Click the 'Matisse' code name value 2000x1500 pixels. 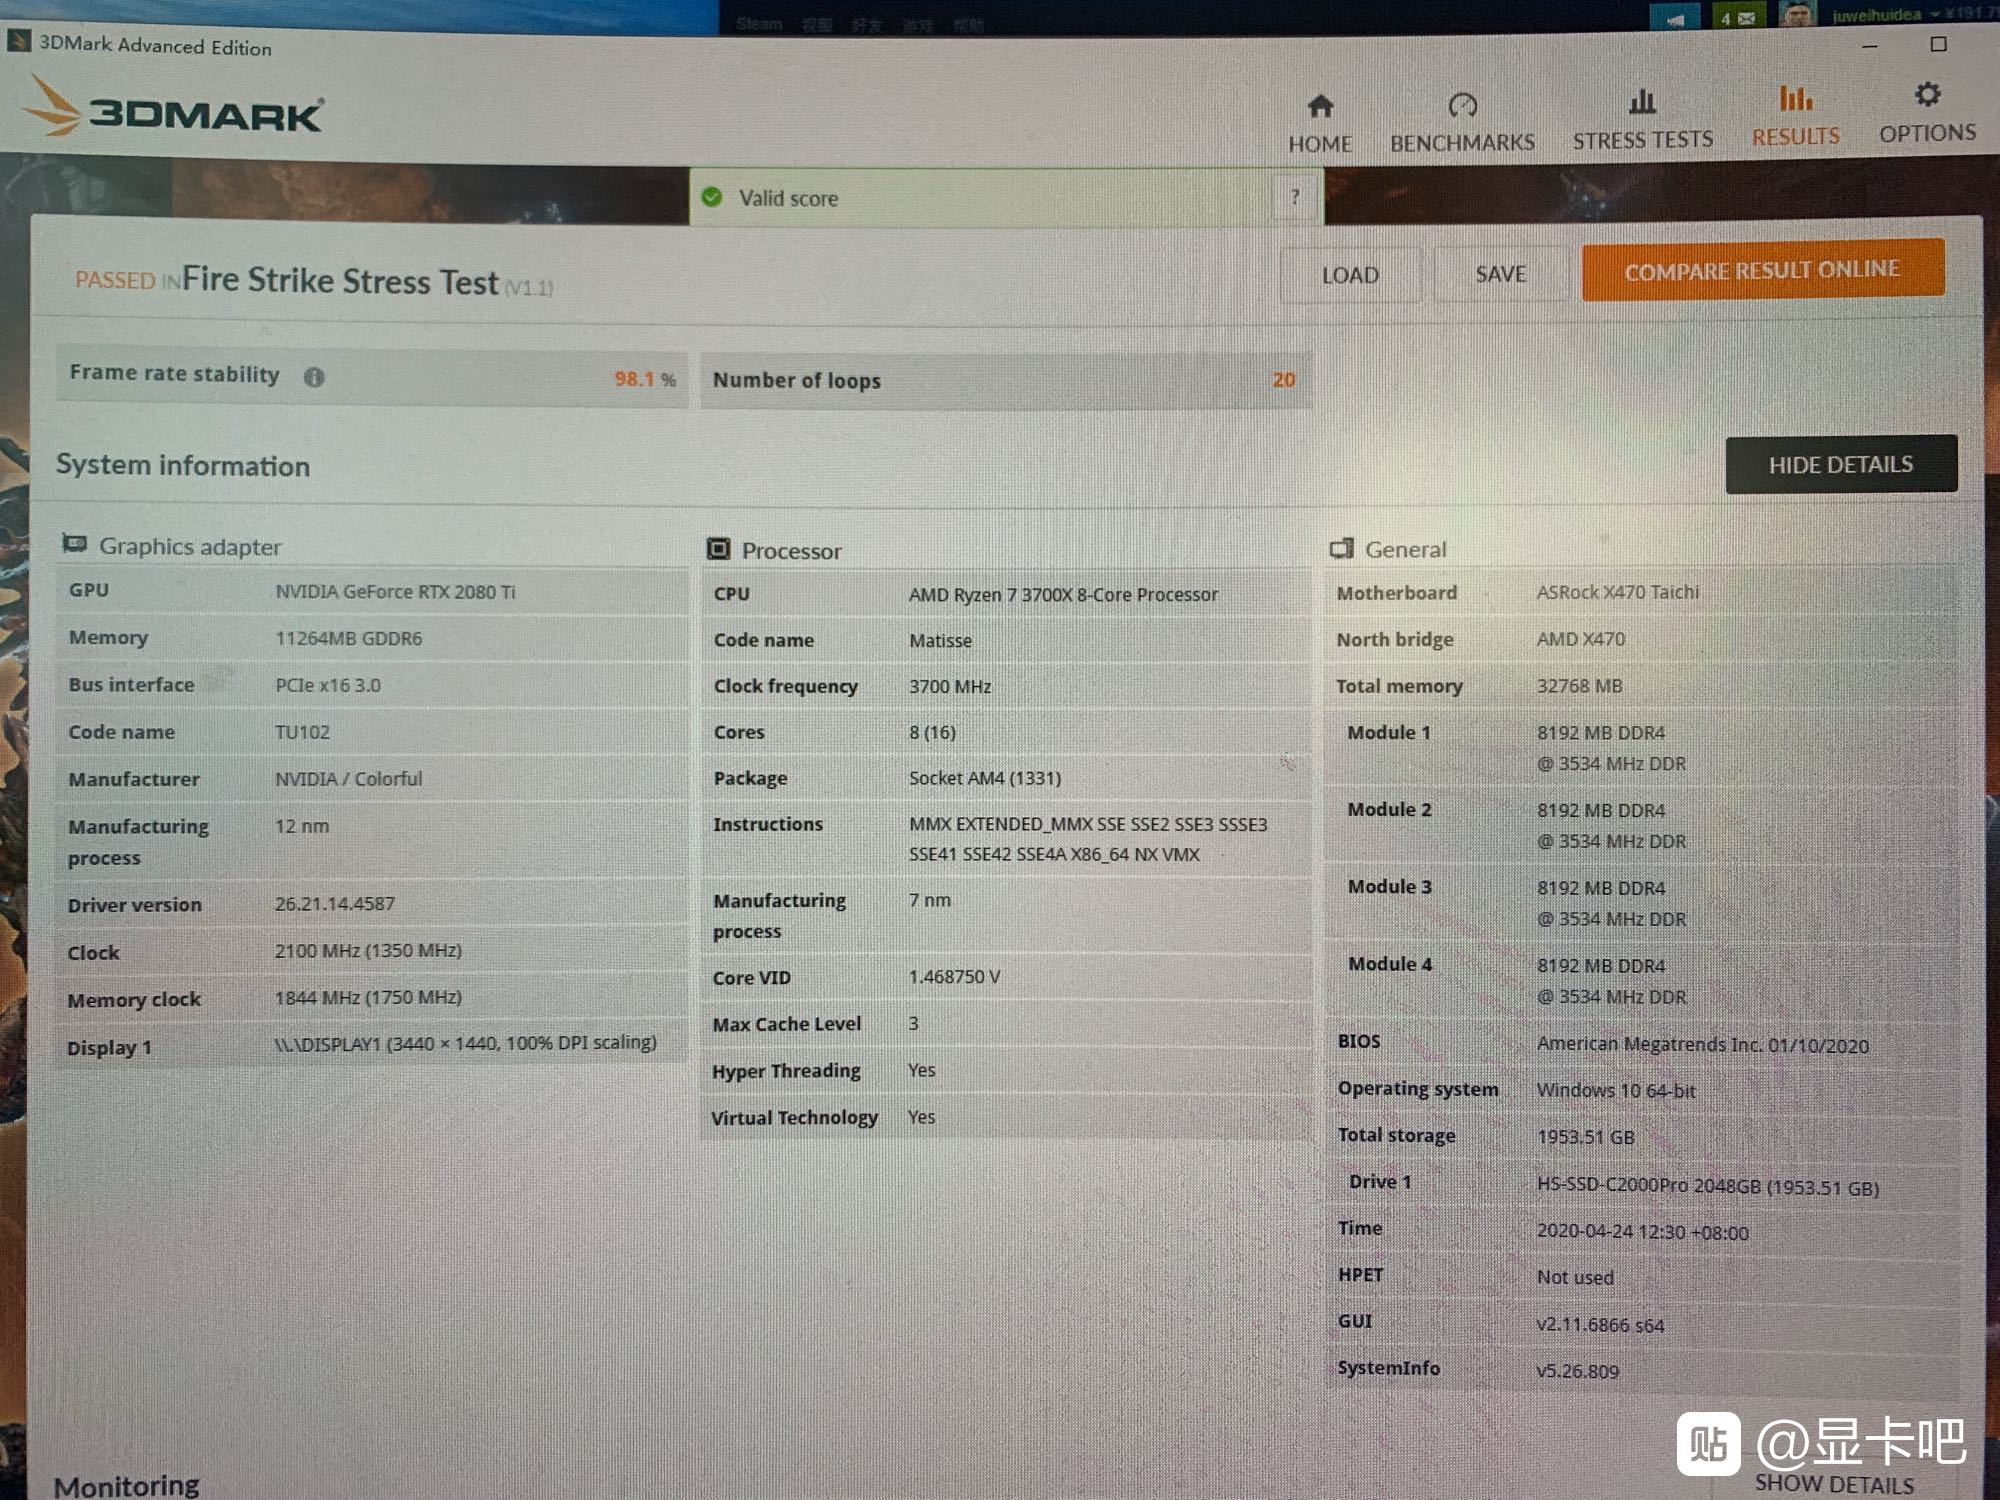point(940,640)
